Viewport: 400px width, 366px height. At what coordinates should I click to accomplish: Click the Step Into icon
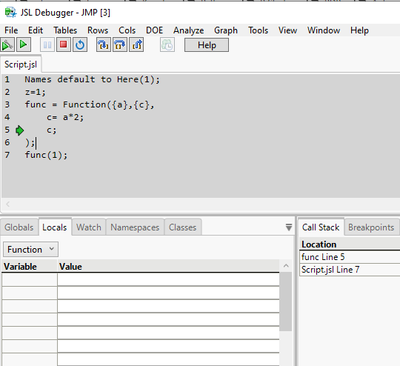103,45
